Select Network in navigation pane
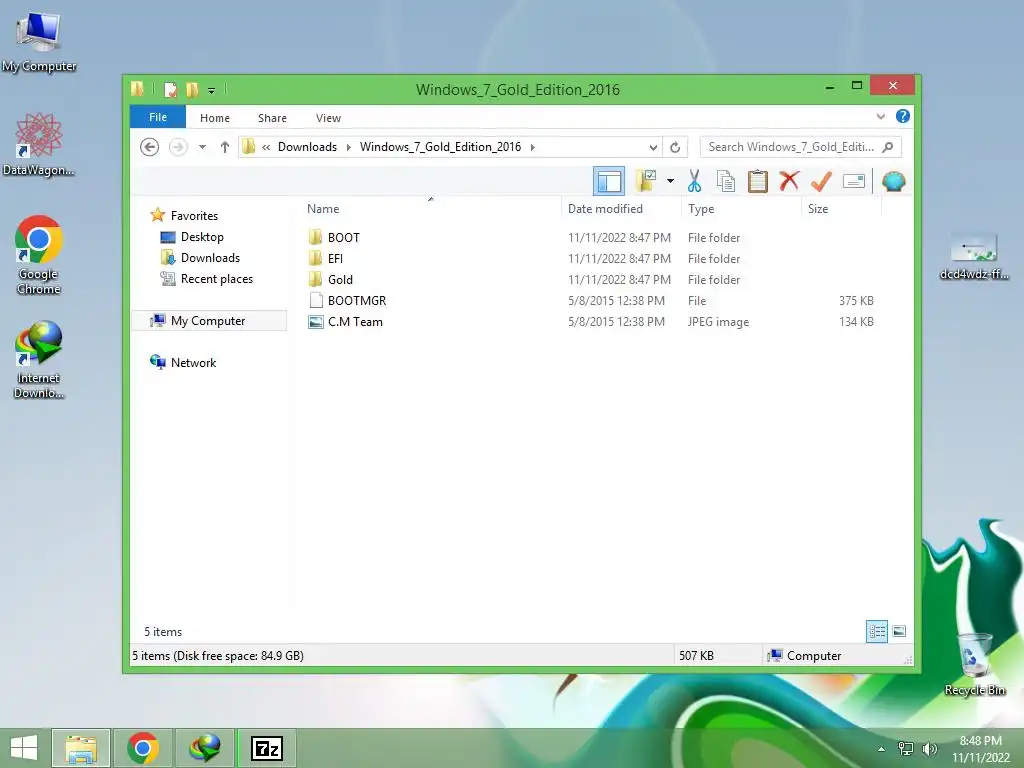This screenshot has width=1024, height=768. pyautogui.click(x=193, y=362)
